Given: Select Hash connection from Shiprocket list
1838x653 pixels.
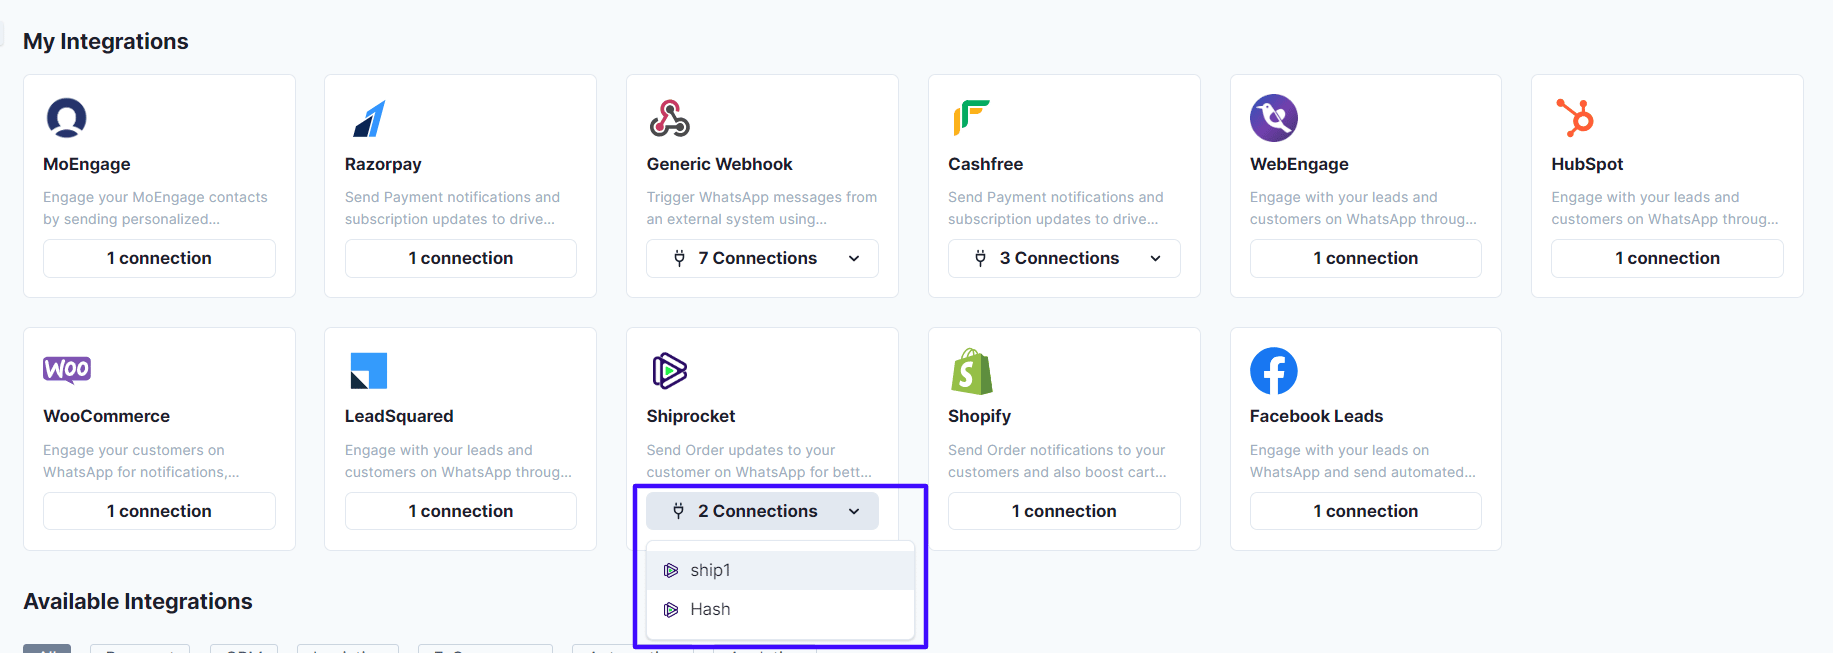Looking at the screenshot, I should pyautogui.click(x=781, y=609).
